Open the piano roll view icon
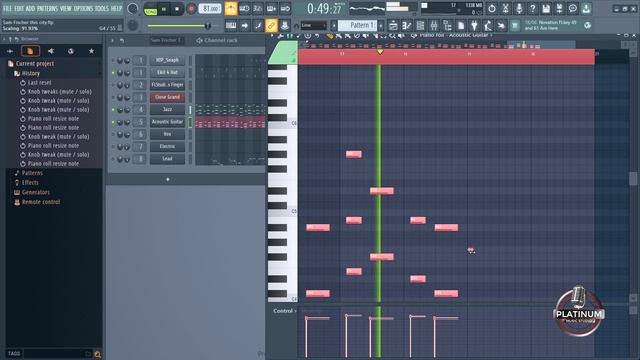Screen dimensions: 640x360 (407, 26)
